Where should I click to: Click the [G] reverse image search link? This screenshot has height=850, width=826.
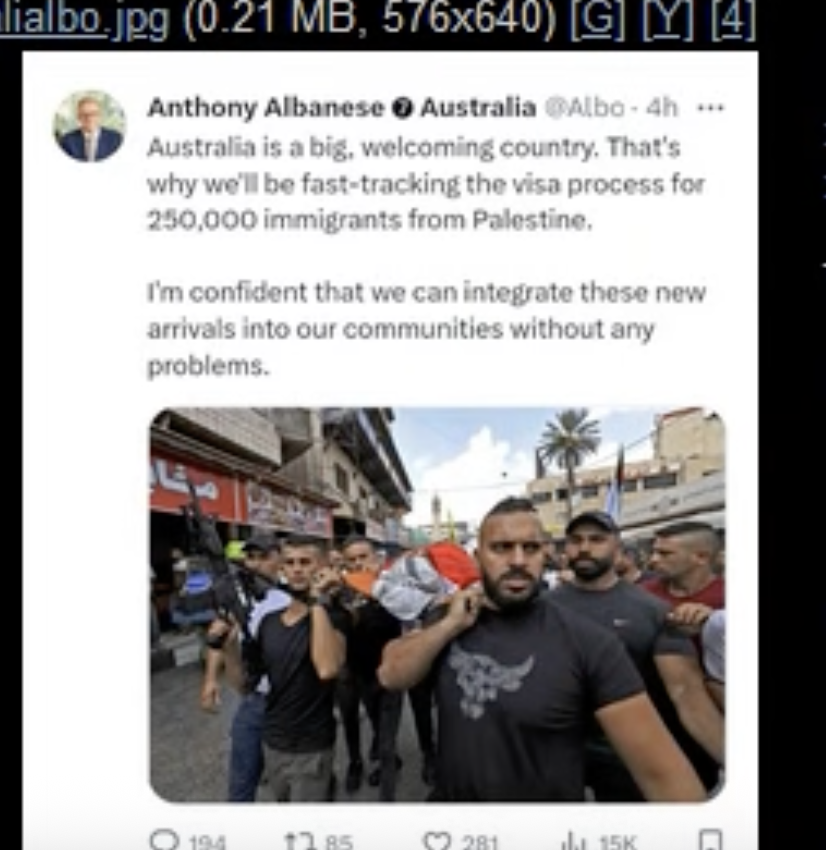[x=597, y=20]
